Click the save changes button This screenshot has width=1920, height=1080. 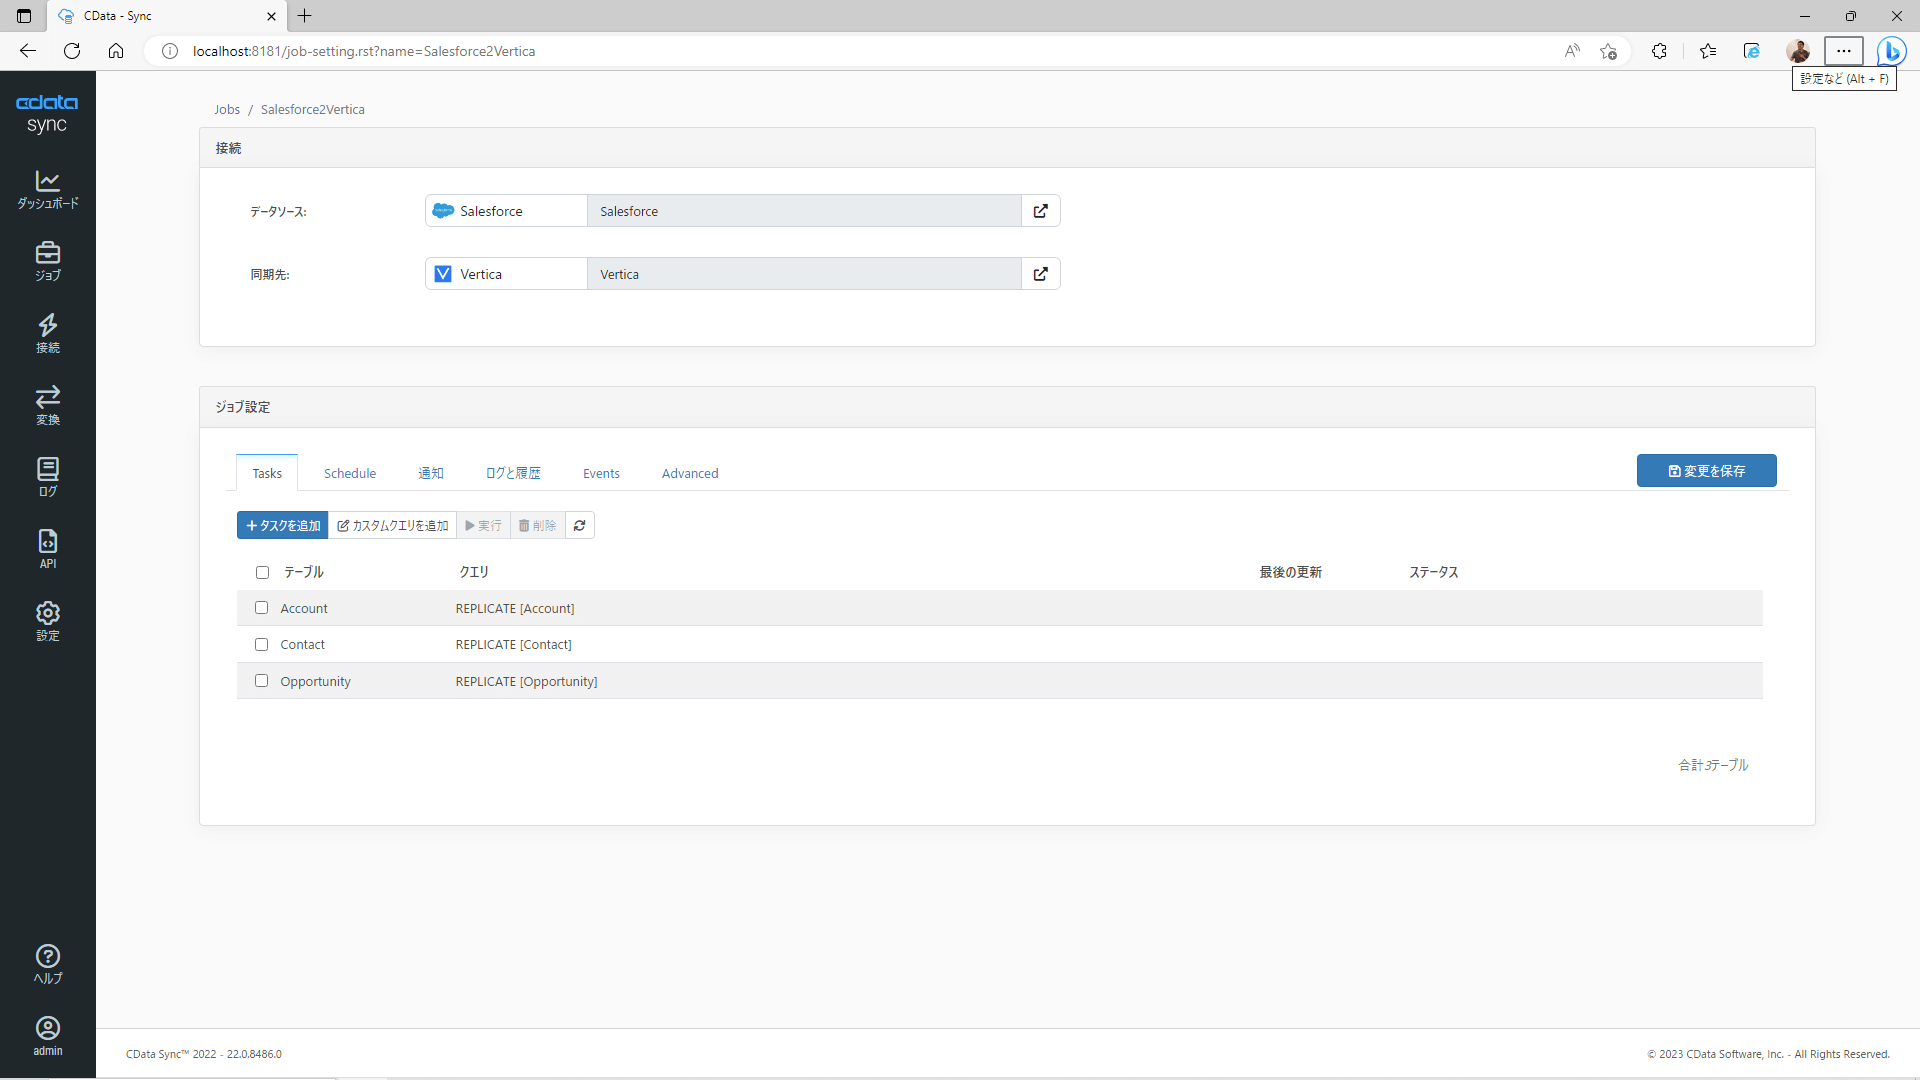coord(1706,471)
